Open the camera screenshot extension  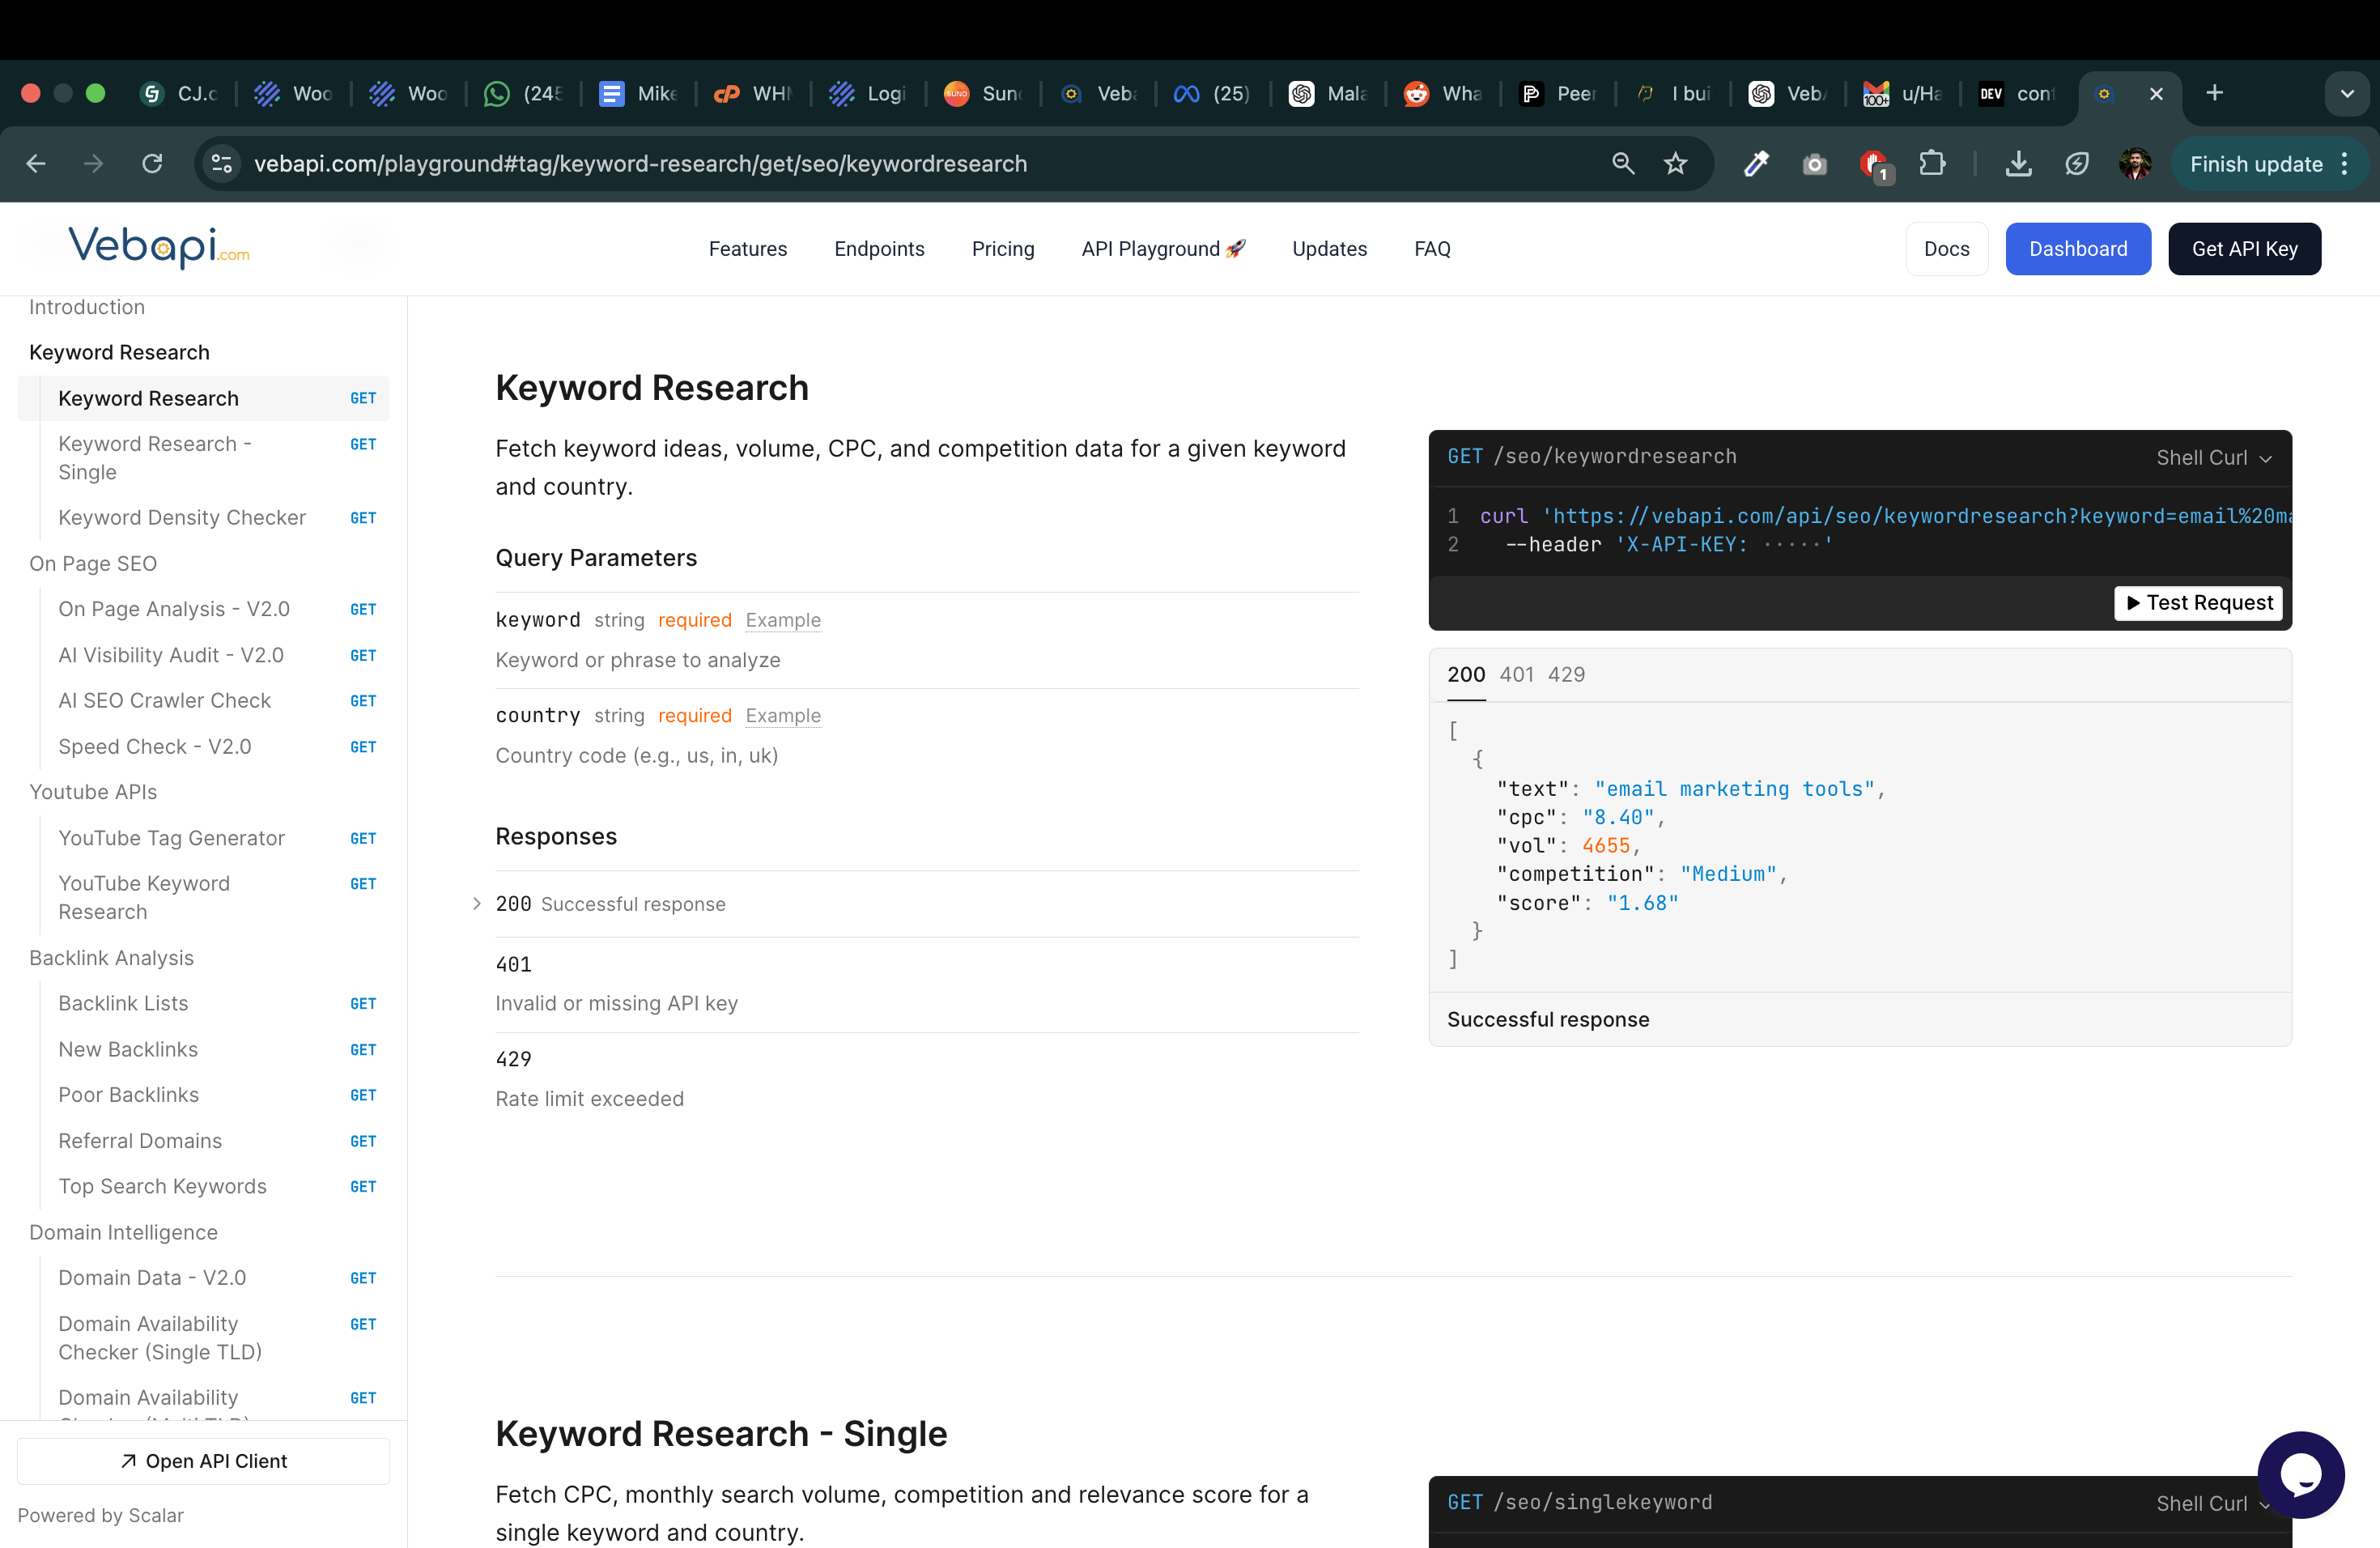point(1815,163)
